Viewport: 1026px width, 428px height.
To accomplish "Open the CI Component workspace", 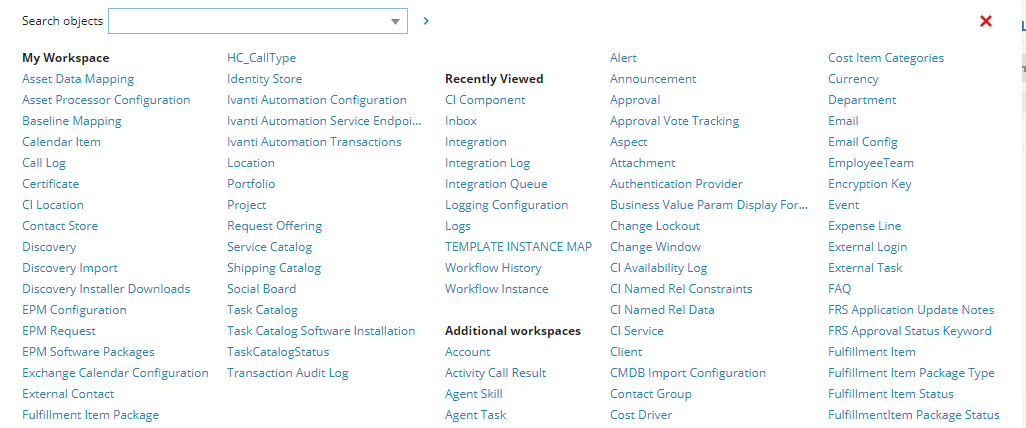I will click(485, 100).
